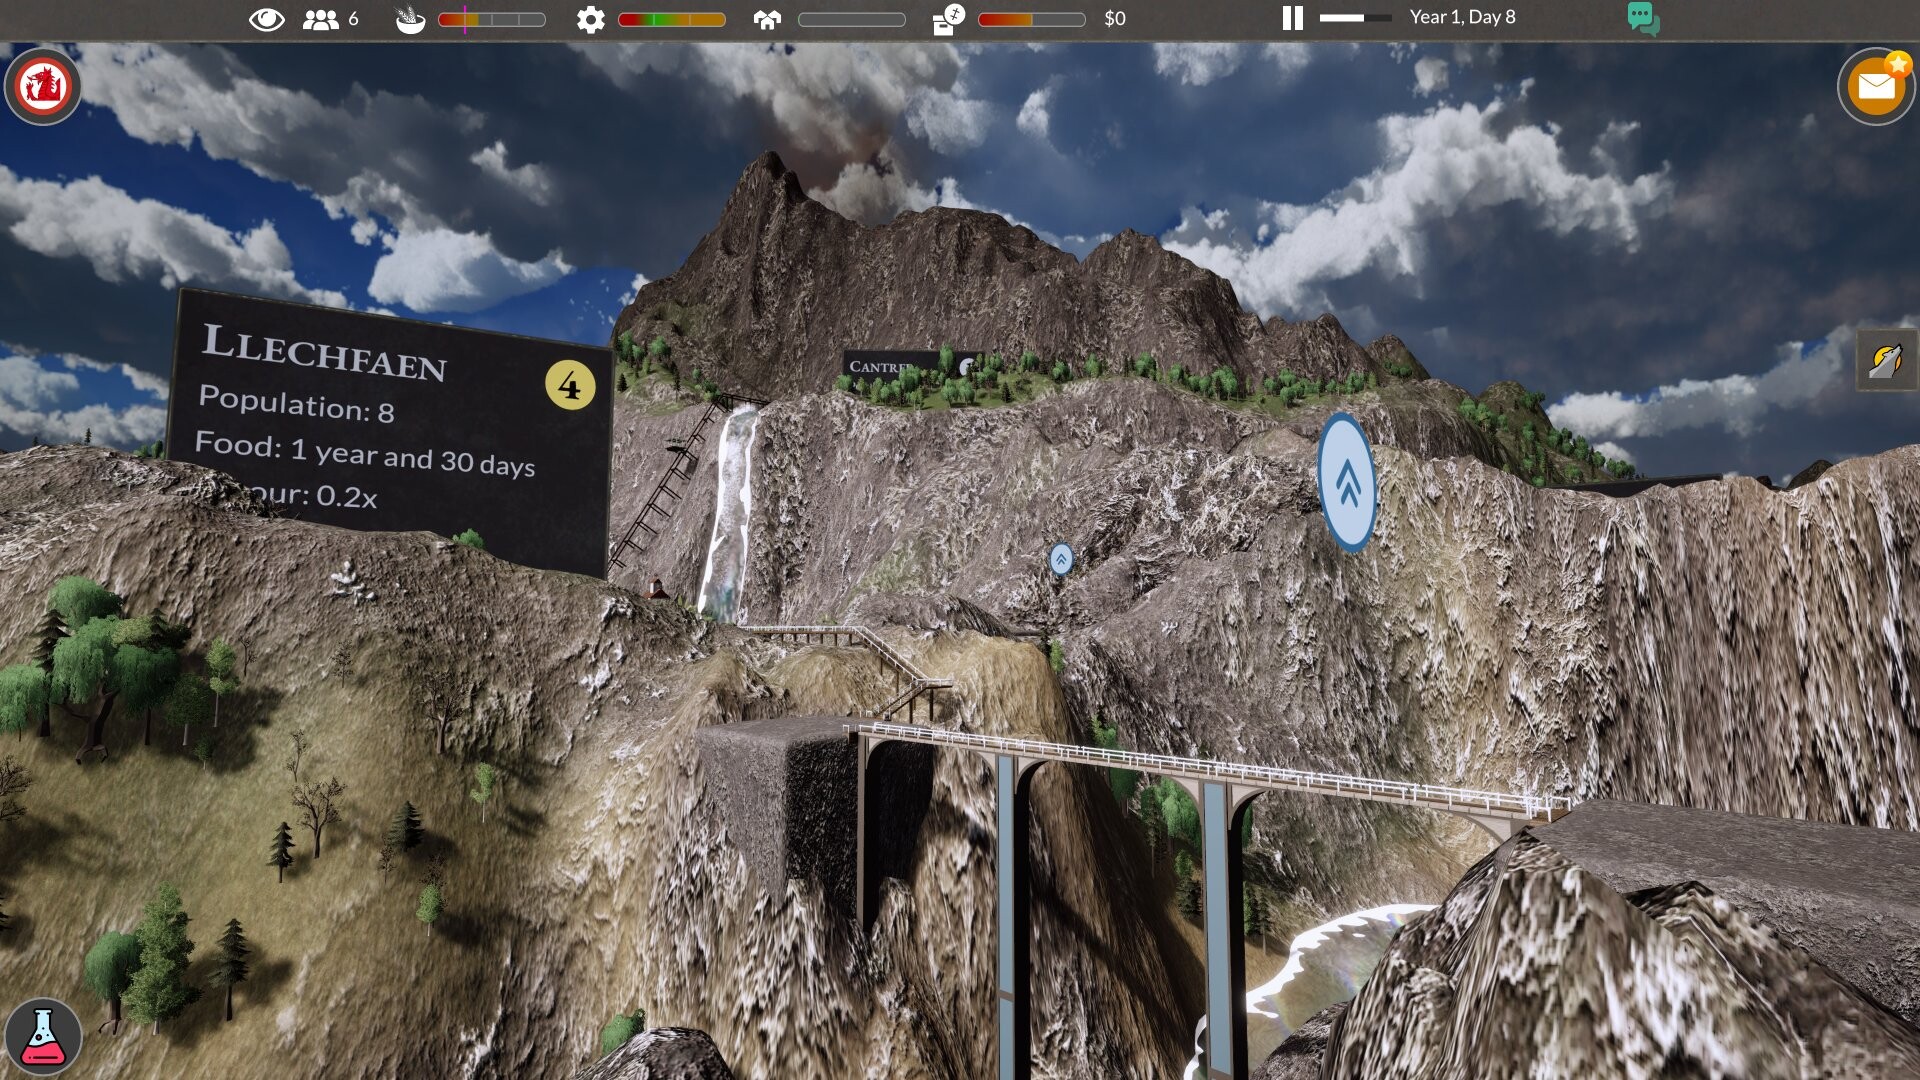Click the large upgrade chevron on the mountainside
Viewport: 1920px width, 1080px height.
1347,477
